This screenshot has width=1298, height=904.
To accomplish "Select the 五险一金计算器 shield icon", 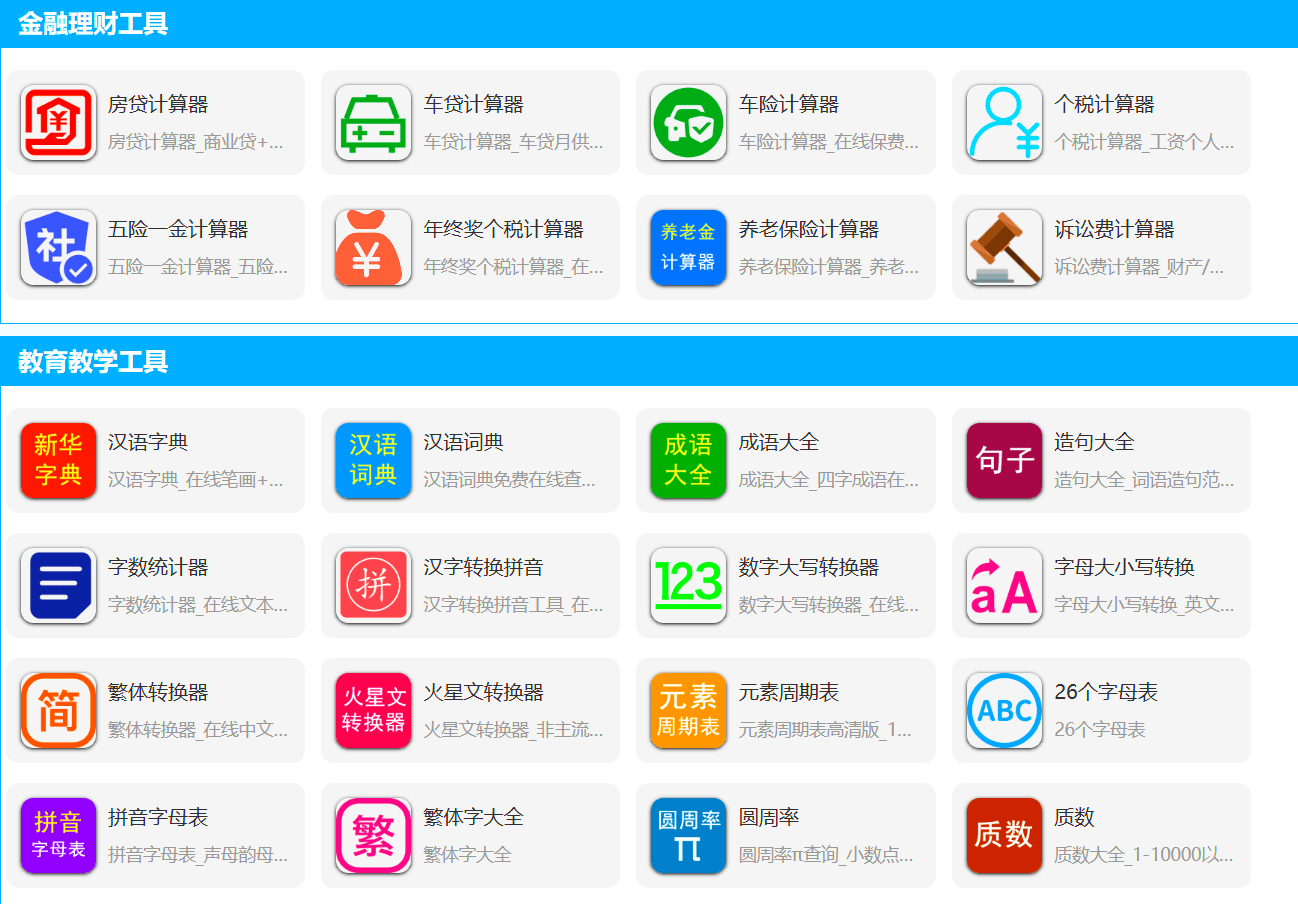I will [x=58, y=248].
